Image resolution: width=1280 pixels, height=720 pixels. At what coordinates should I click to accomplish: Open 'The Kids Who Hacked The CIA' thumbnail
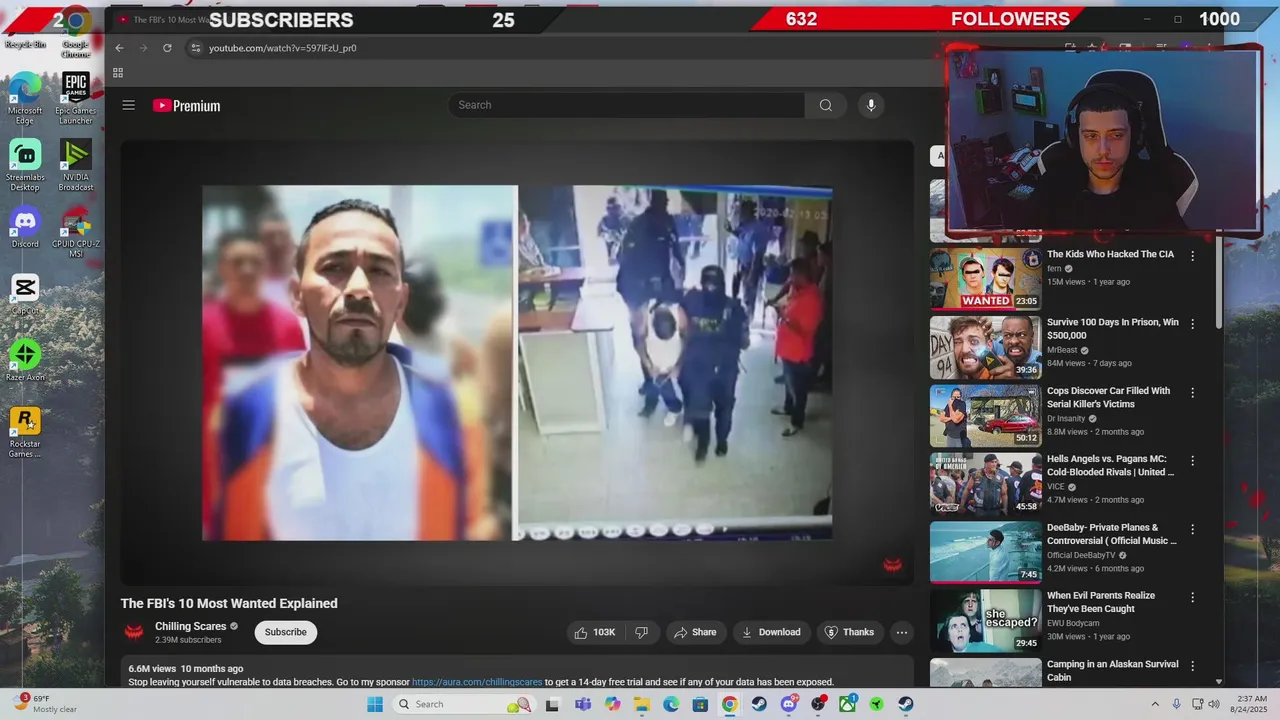[x=986, y=278]
